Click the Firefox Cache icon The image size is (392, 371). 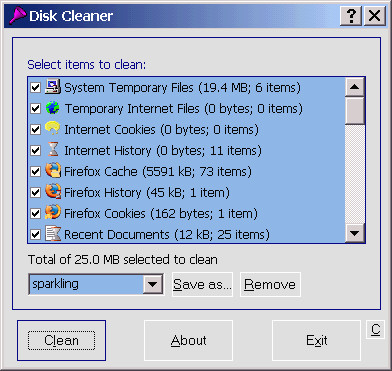point(53,171)
